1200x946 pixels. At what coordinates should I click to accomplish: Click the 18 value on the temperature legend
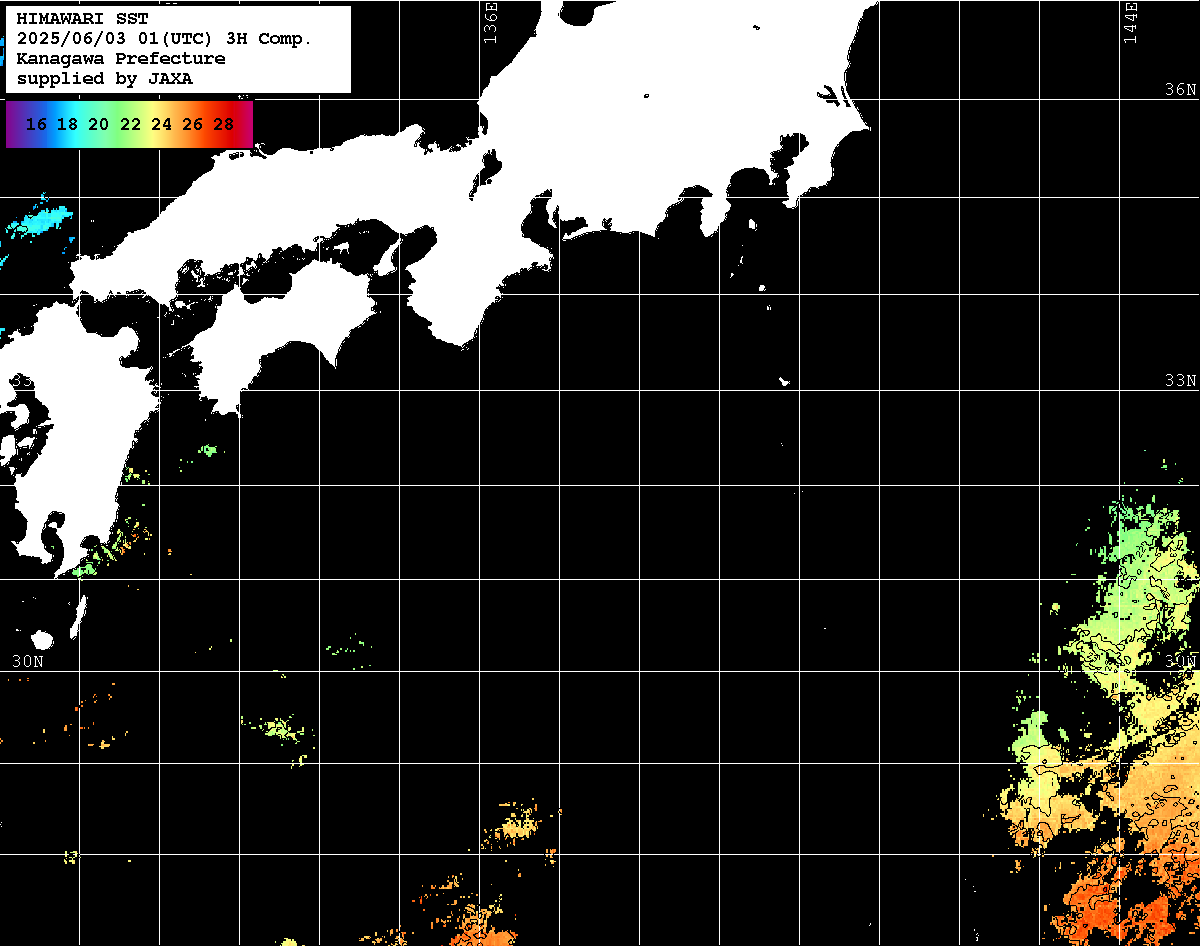[x=67, y=125]
